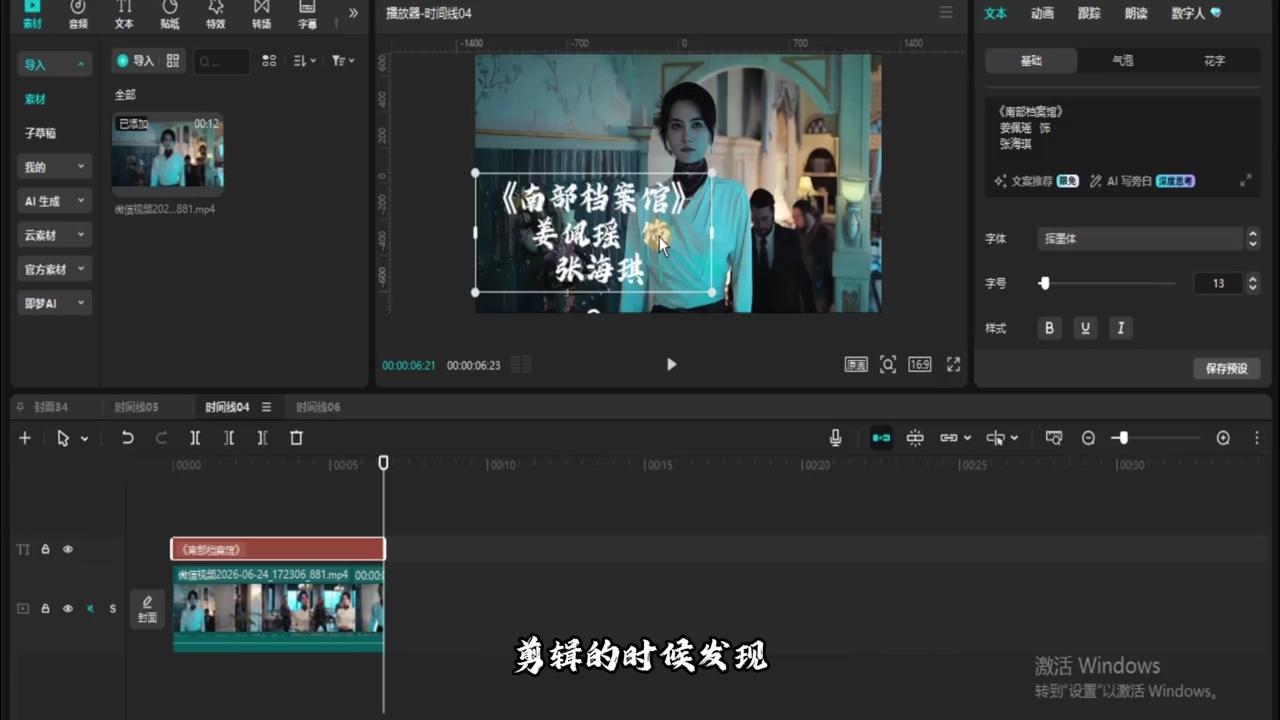Switch to the 数字人 tab

(1196, 13)
